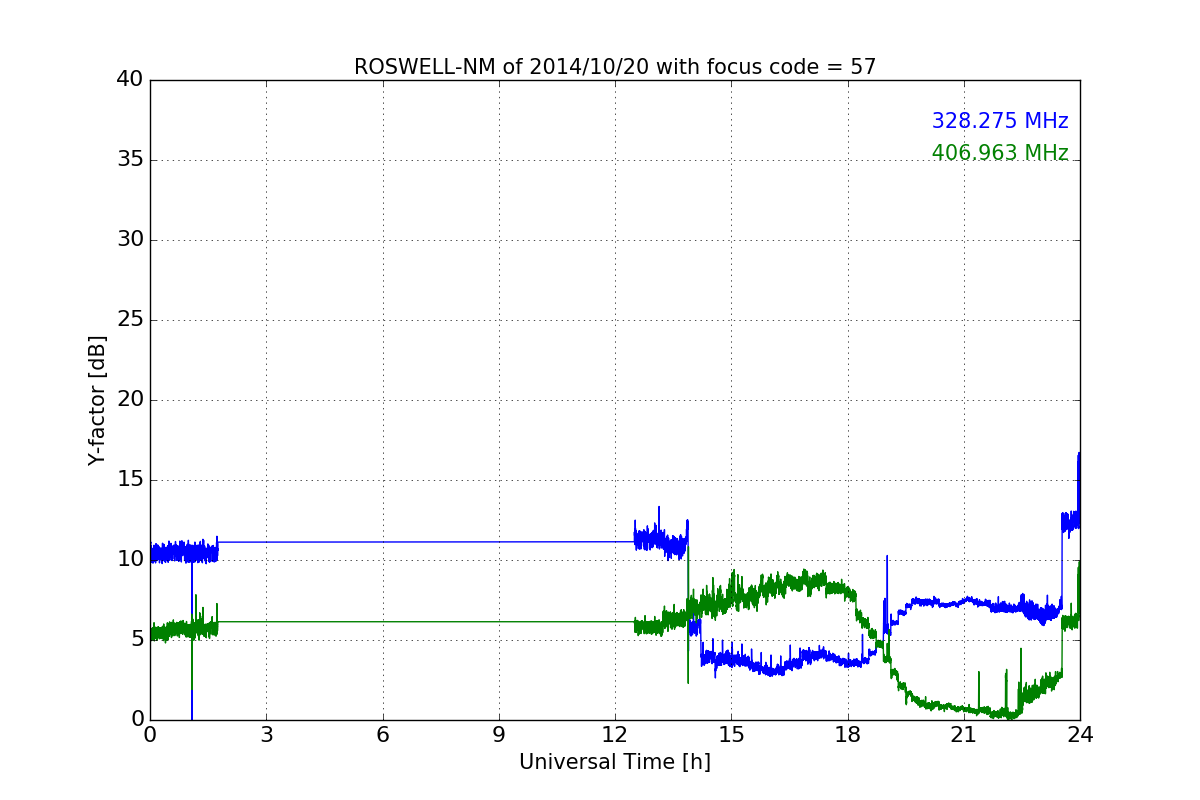Image resolution: width=1200 pixels, height=800 pixels.
Task: Click the x-axis tick label 21
Action: point(964,735)
